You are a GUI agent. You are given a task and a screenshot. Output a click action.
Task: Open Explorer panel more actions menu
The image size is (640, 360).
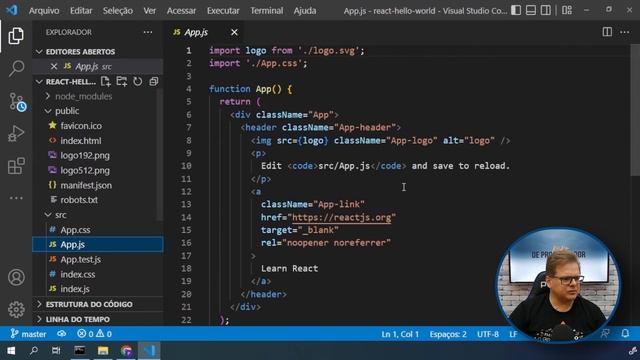click(x=148, y=32)
